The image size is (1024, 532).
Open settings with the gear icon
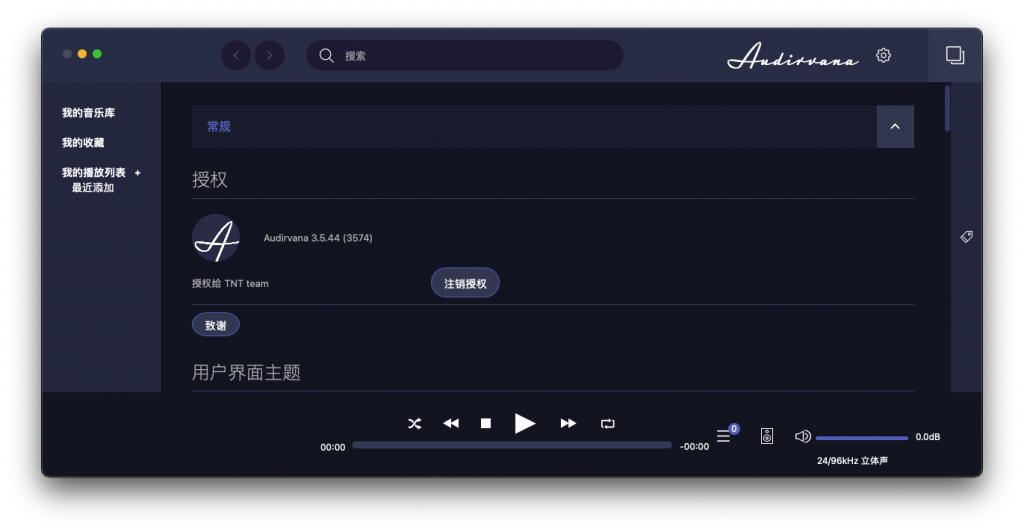tap(883, 55)
